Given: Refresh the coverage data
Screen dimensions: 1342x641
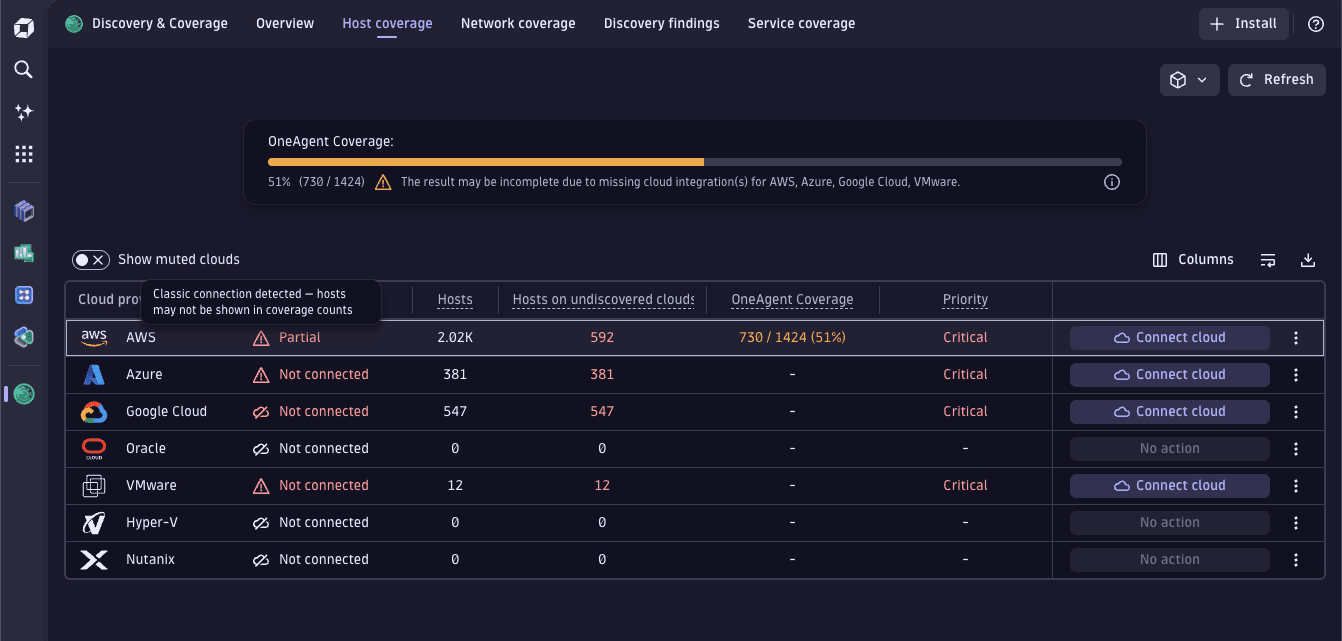Looking at the screenshot, I should tap(1277, 80).
